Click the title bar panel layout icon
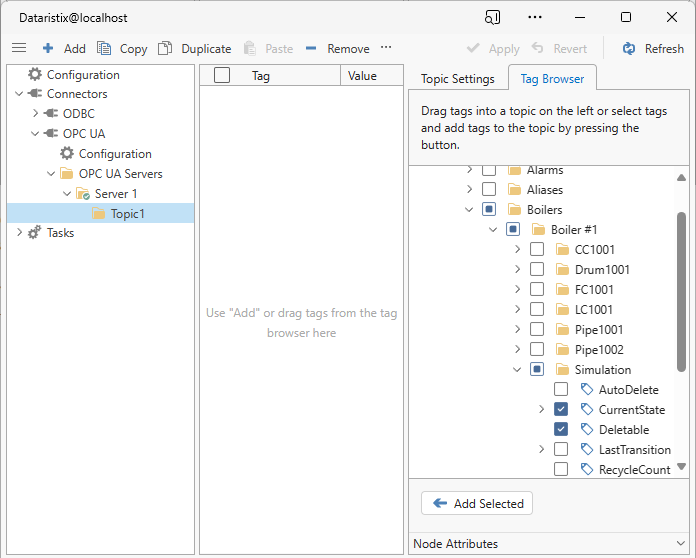 pyautogui.click(x=492, y=17)
